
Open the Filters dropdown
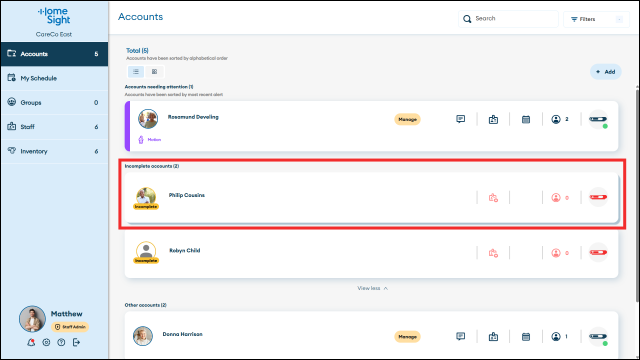click(x=596, y=19)
